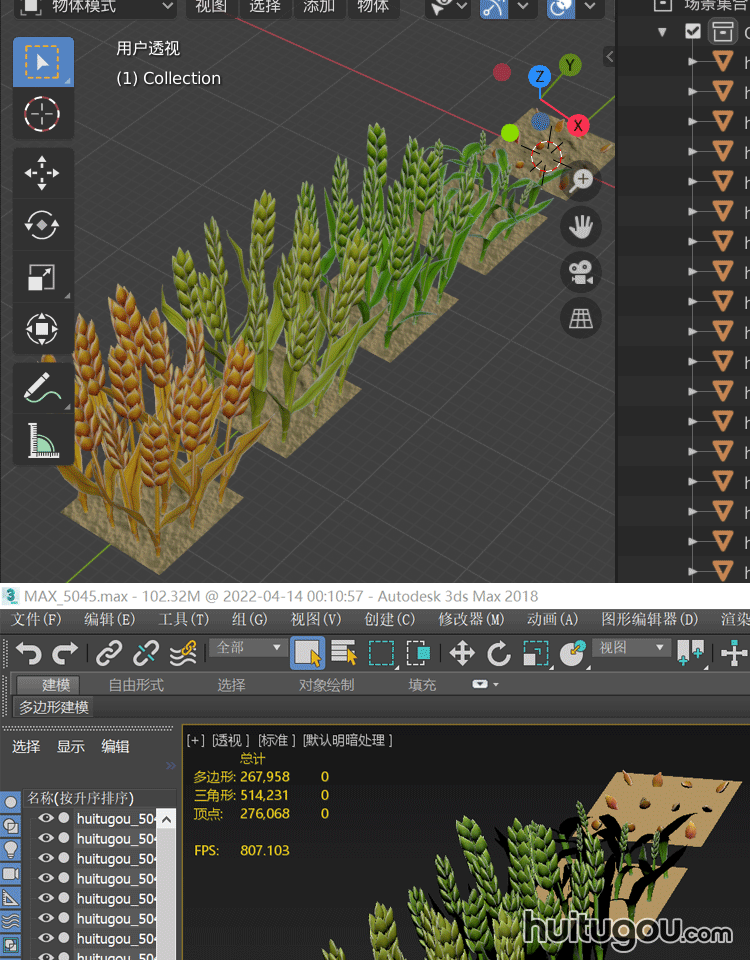Select the Measure tool

[42, 439]
